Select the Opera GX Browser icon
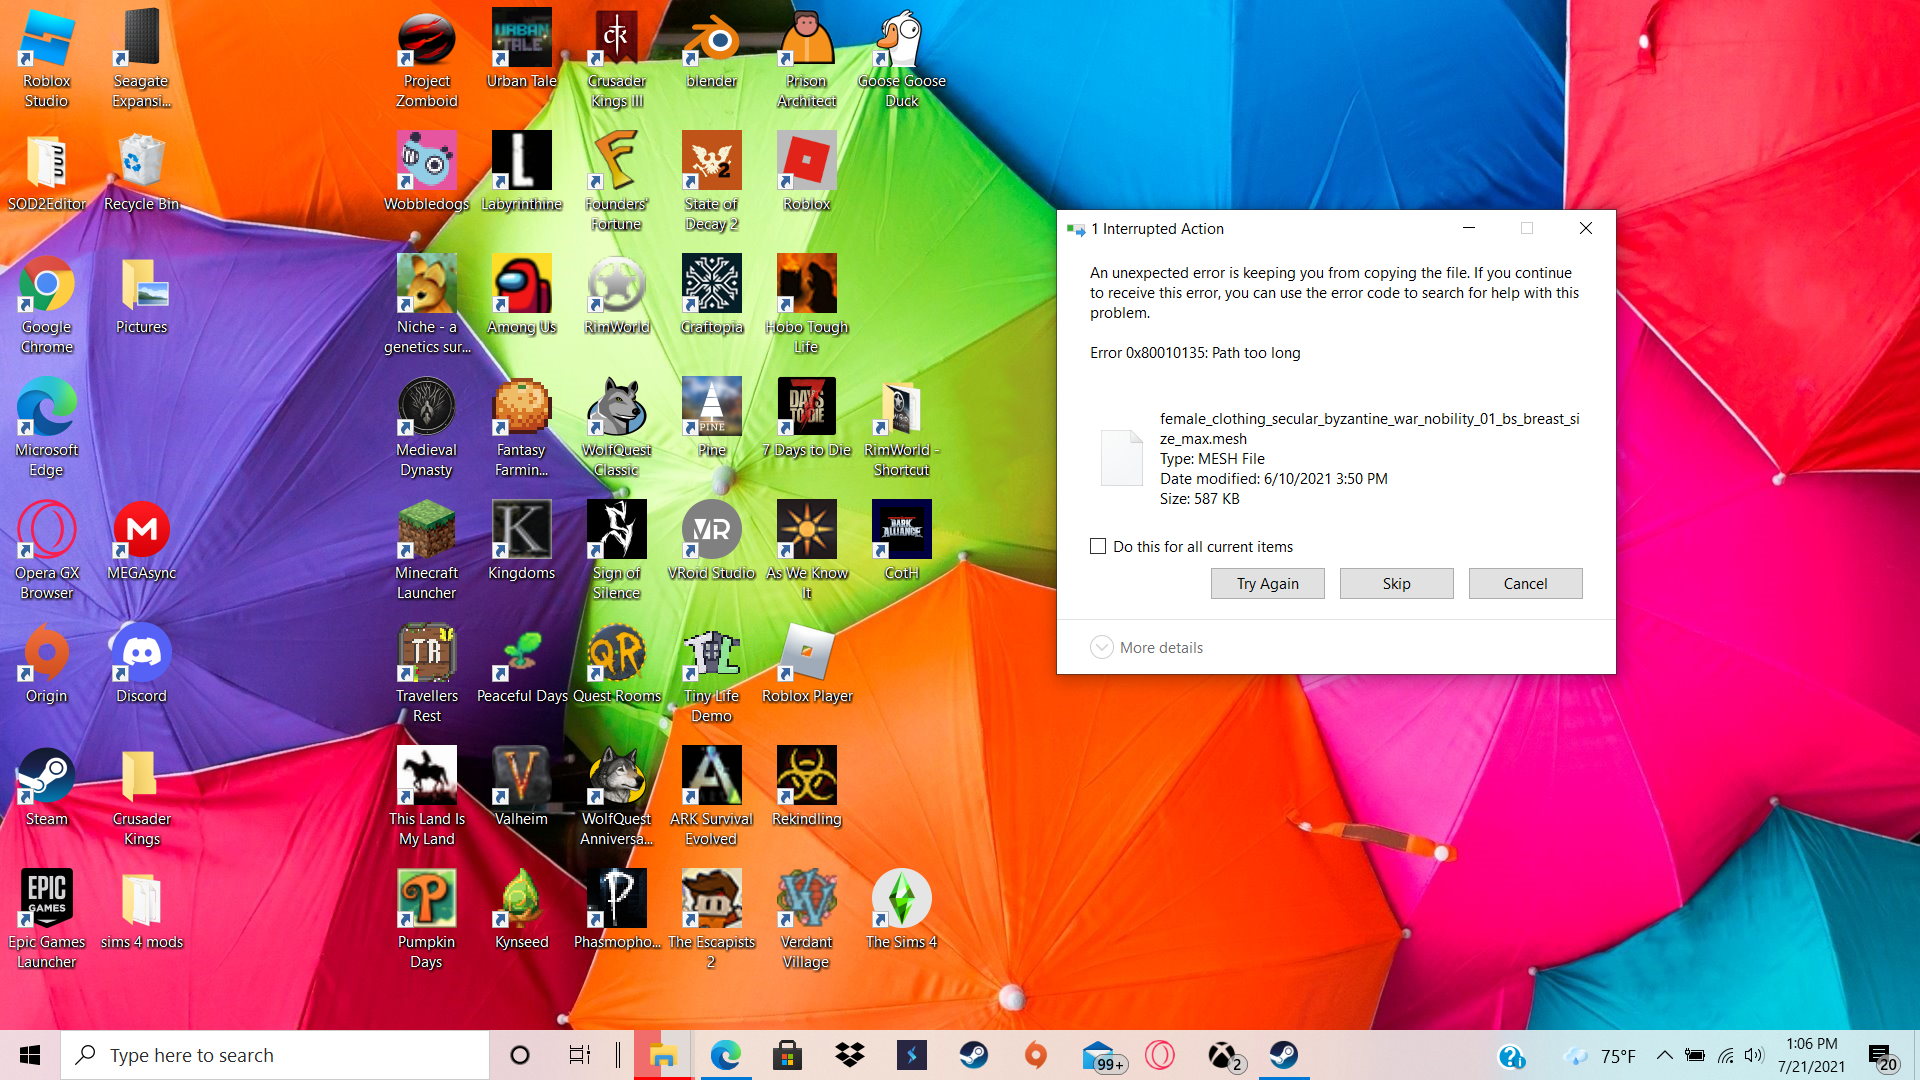Viewport: 1920px width, 1080px height. (46, 551)
